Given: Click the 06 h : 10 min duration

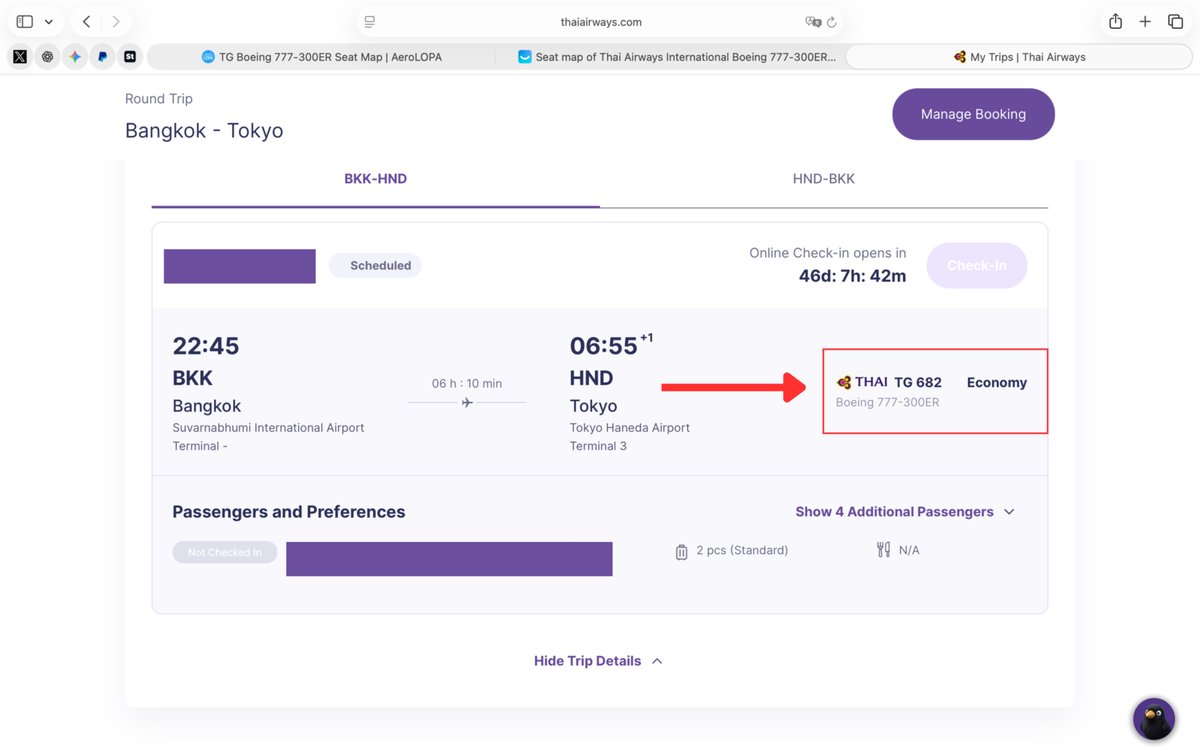Looking at the screenshot, I should coord(467,383).
